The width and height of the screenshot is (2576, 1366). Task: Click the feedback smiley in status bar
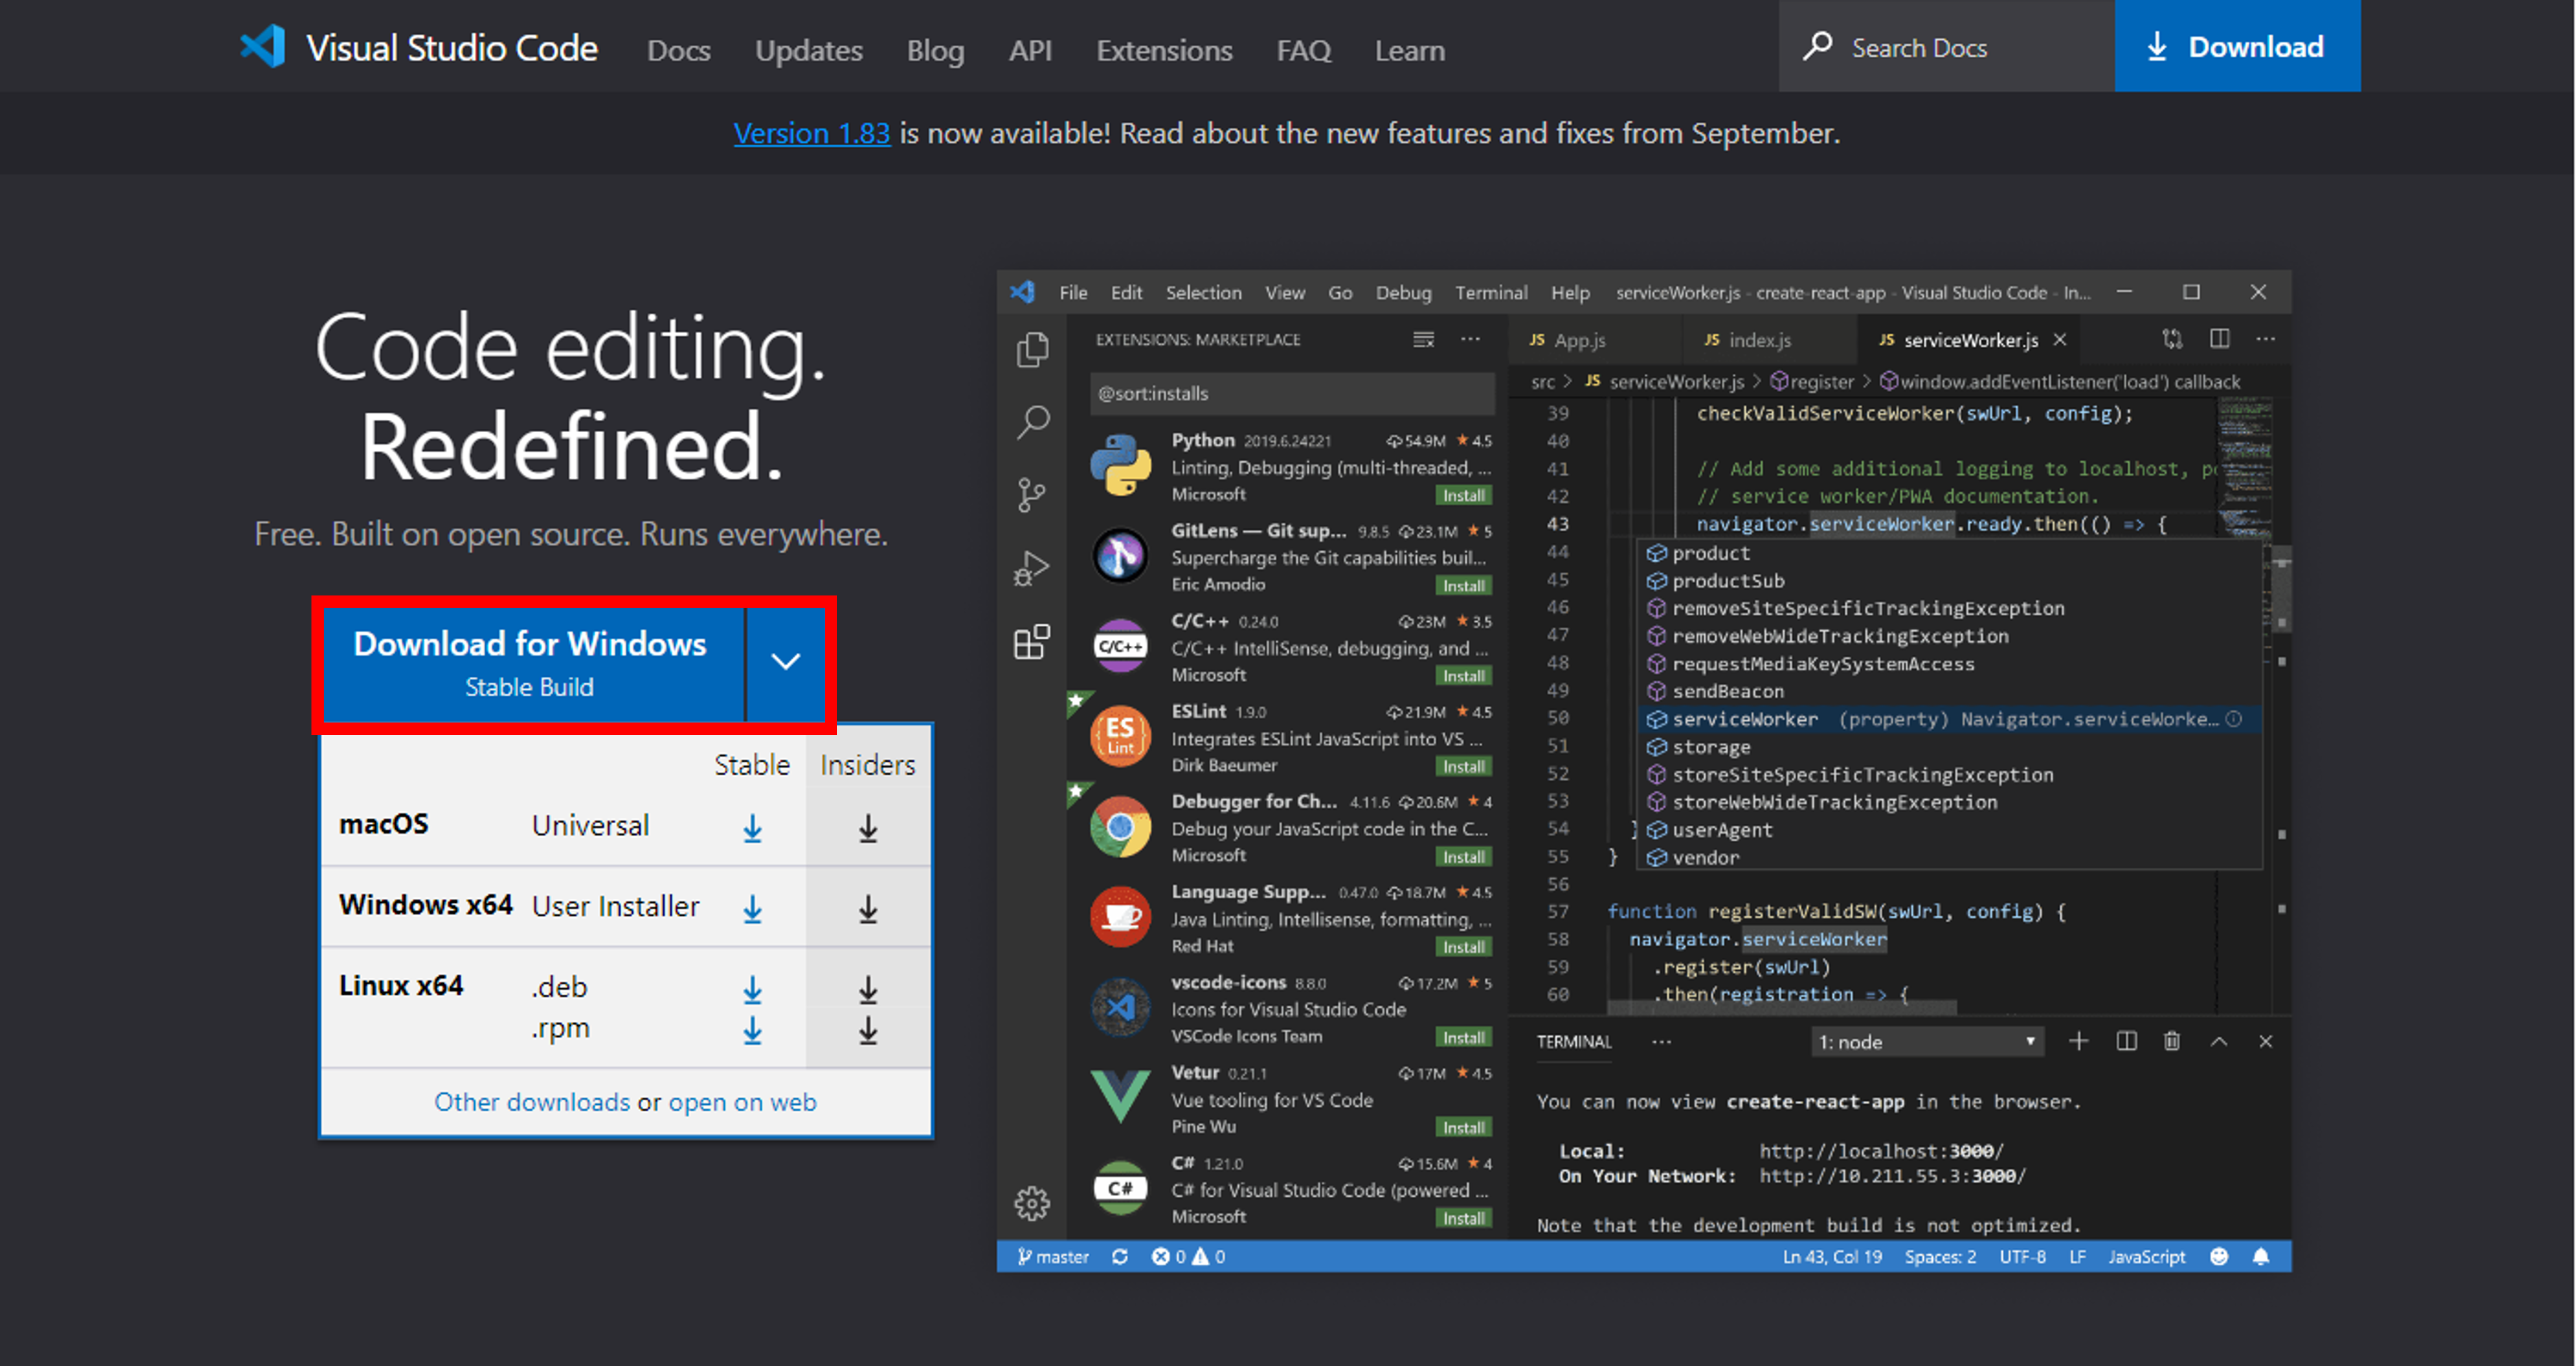2219,1256
